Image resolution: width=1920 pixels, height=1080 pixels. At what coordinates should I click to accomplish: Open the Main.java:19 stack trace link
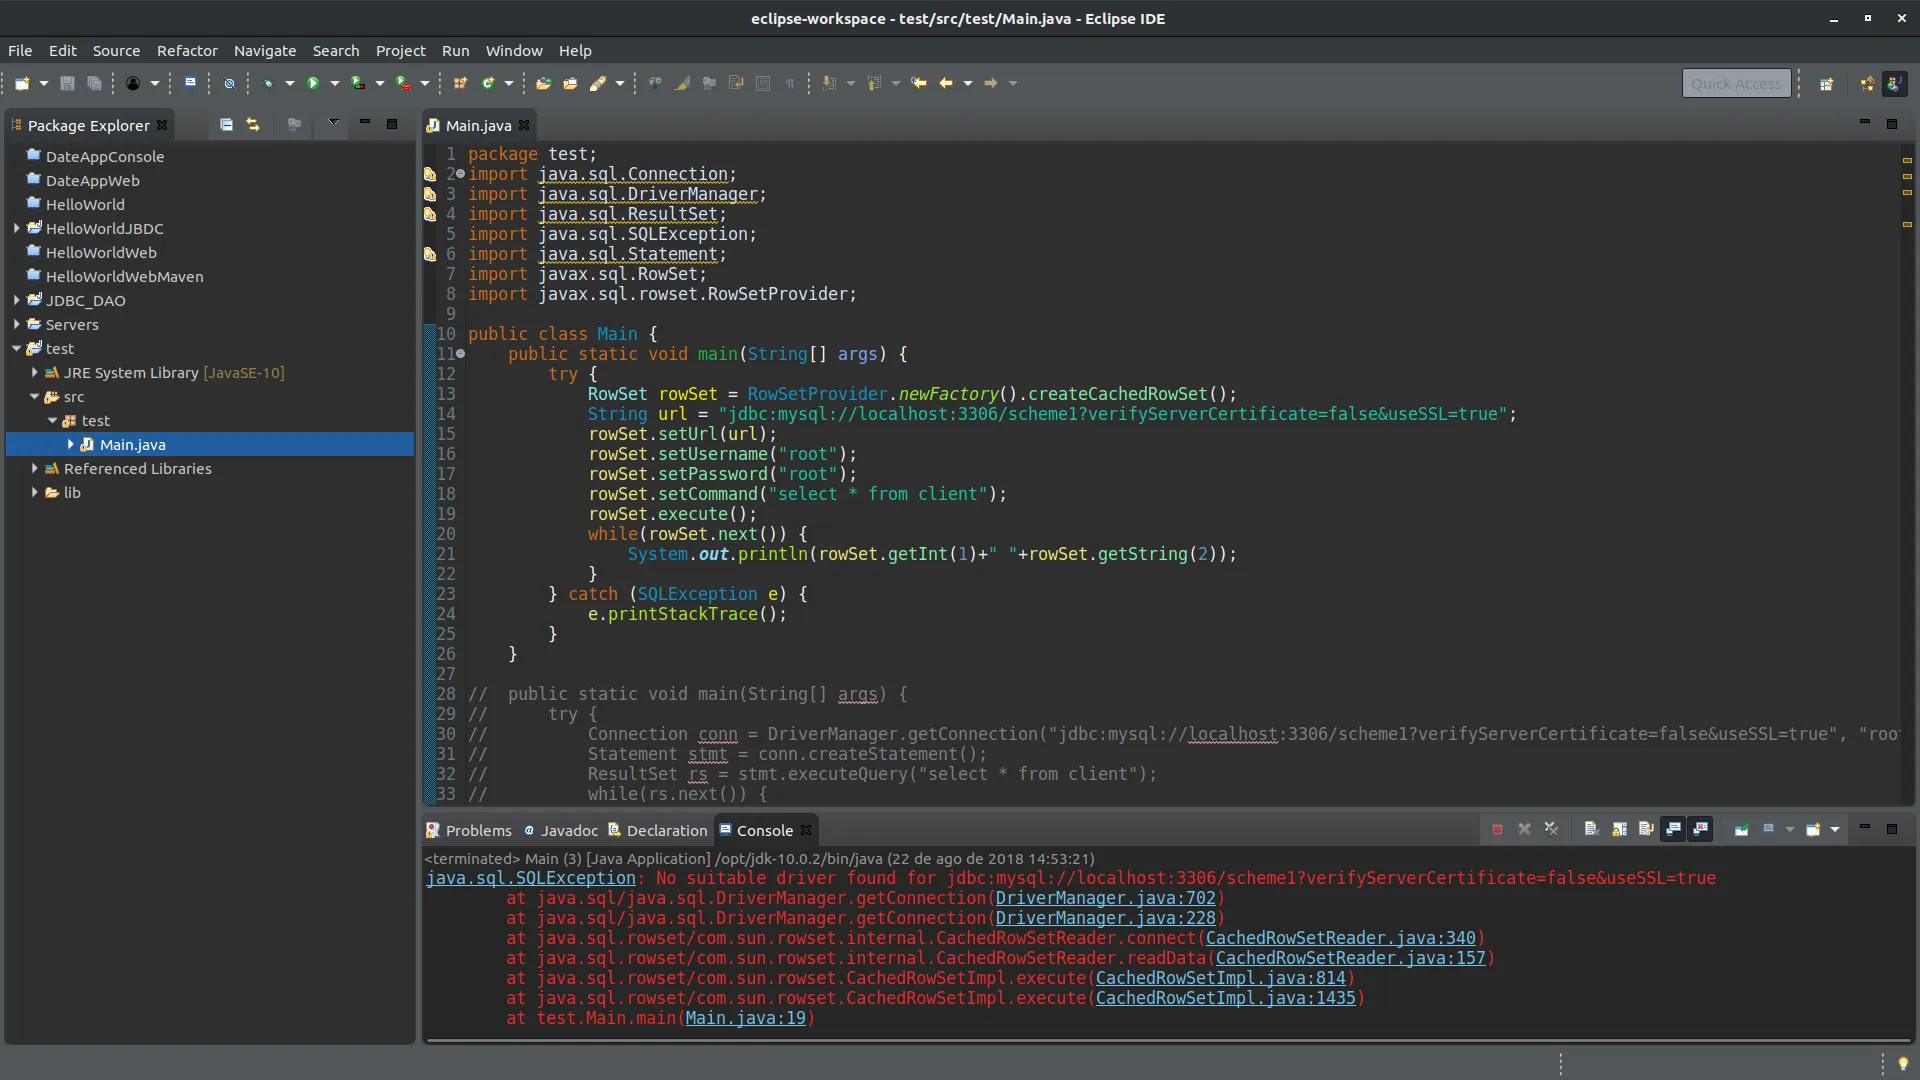tap(745, 1018)
